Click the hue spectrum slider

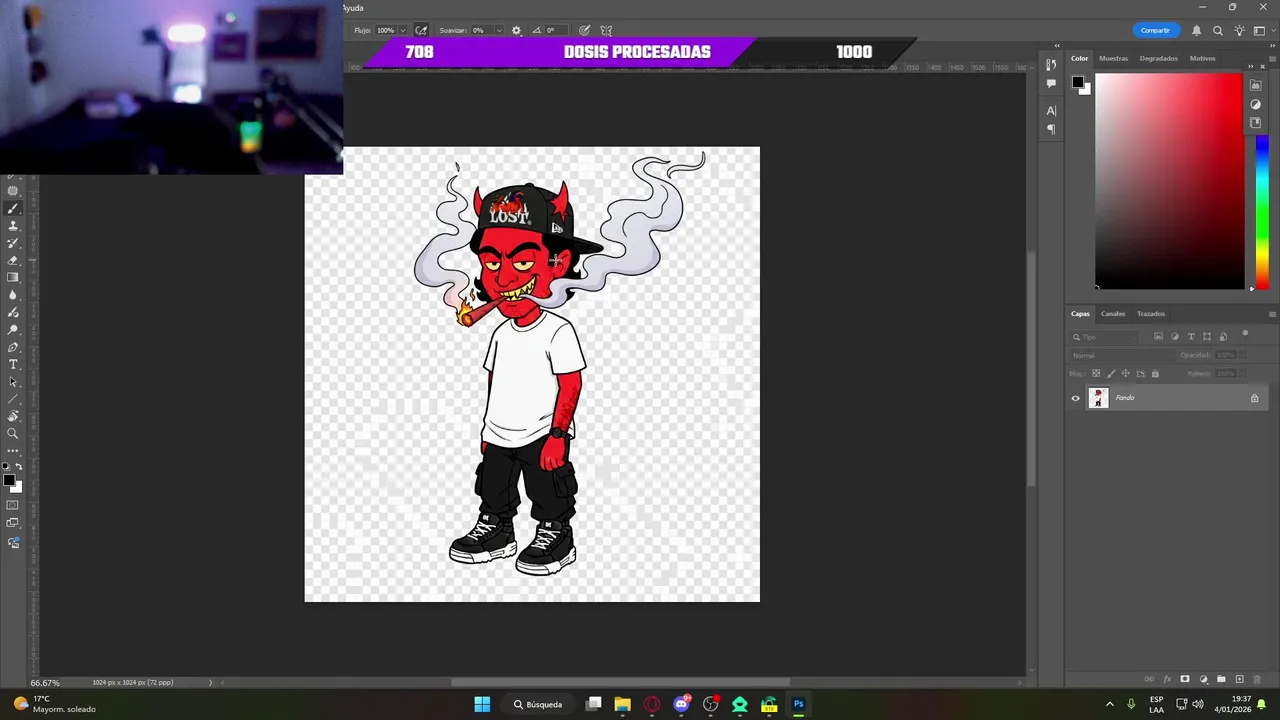(1262, 212)
